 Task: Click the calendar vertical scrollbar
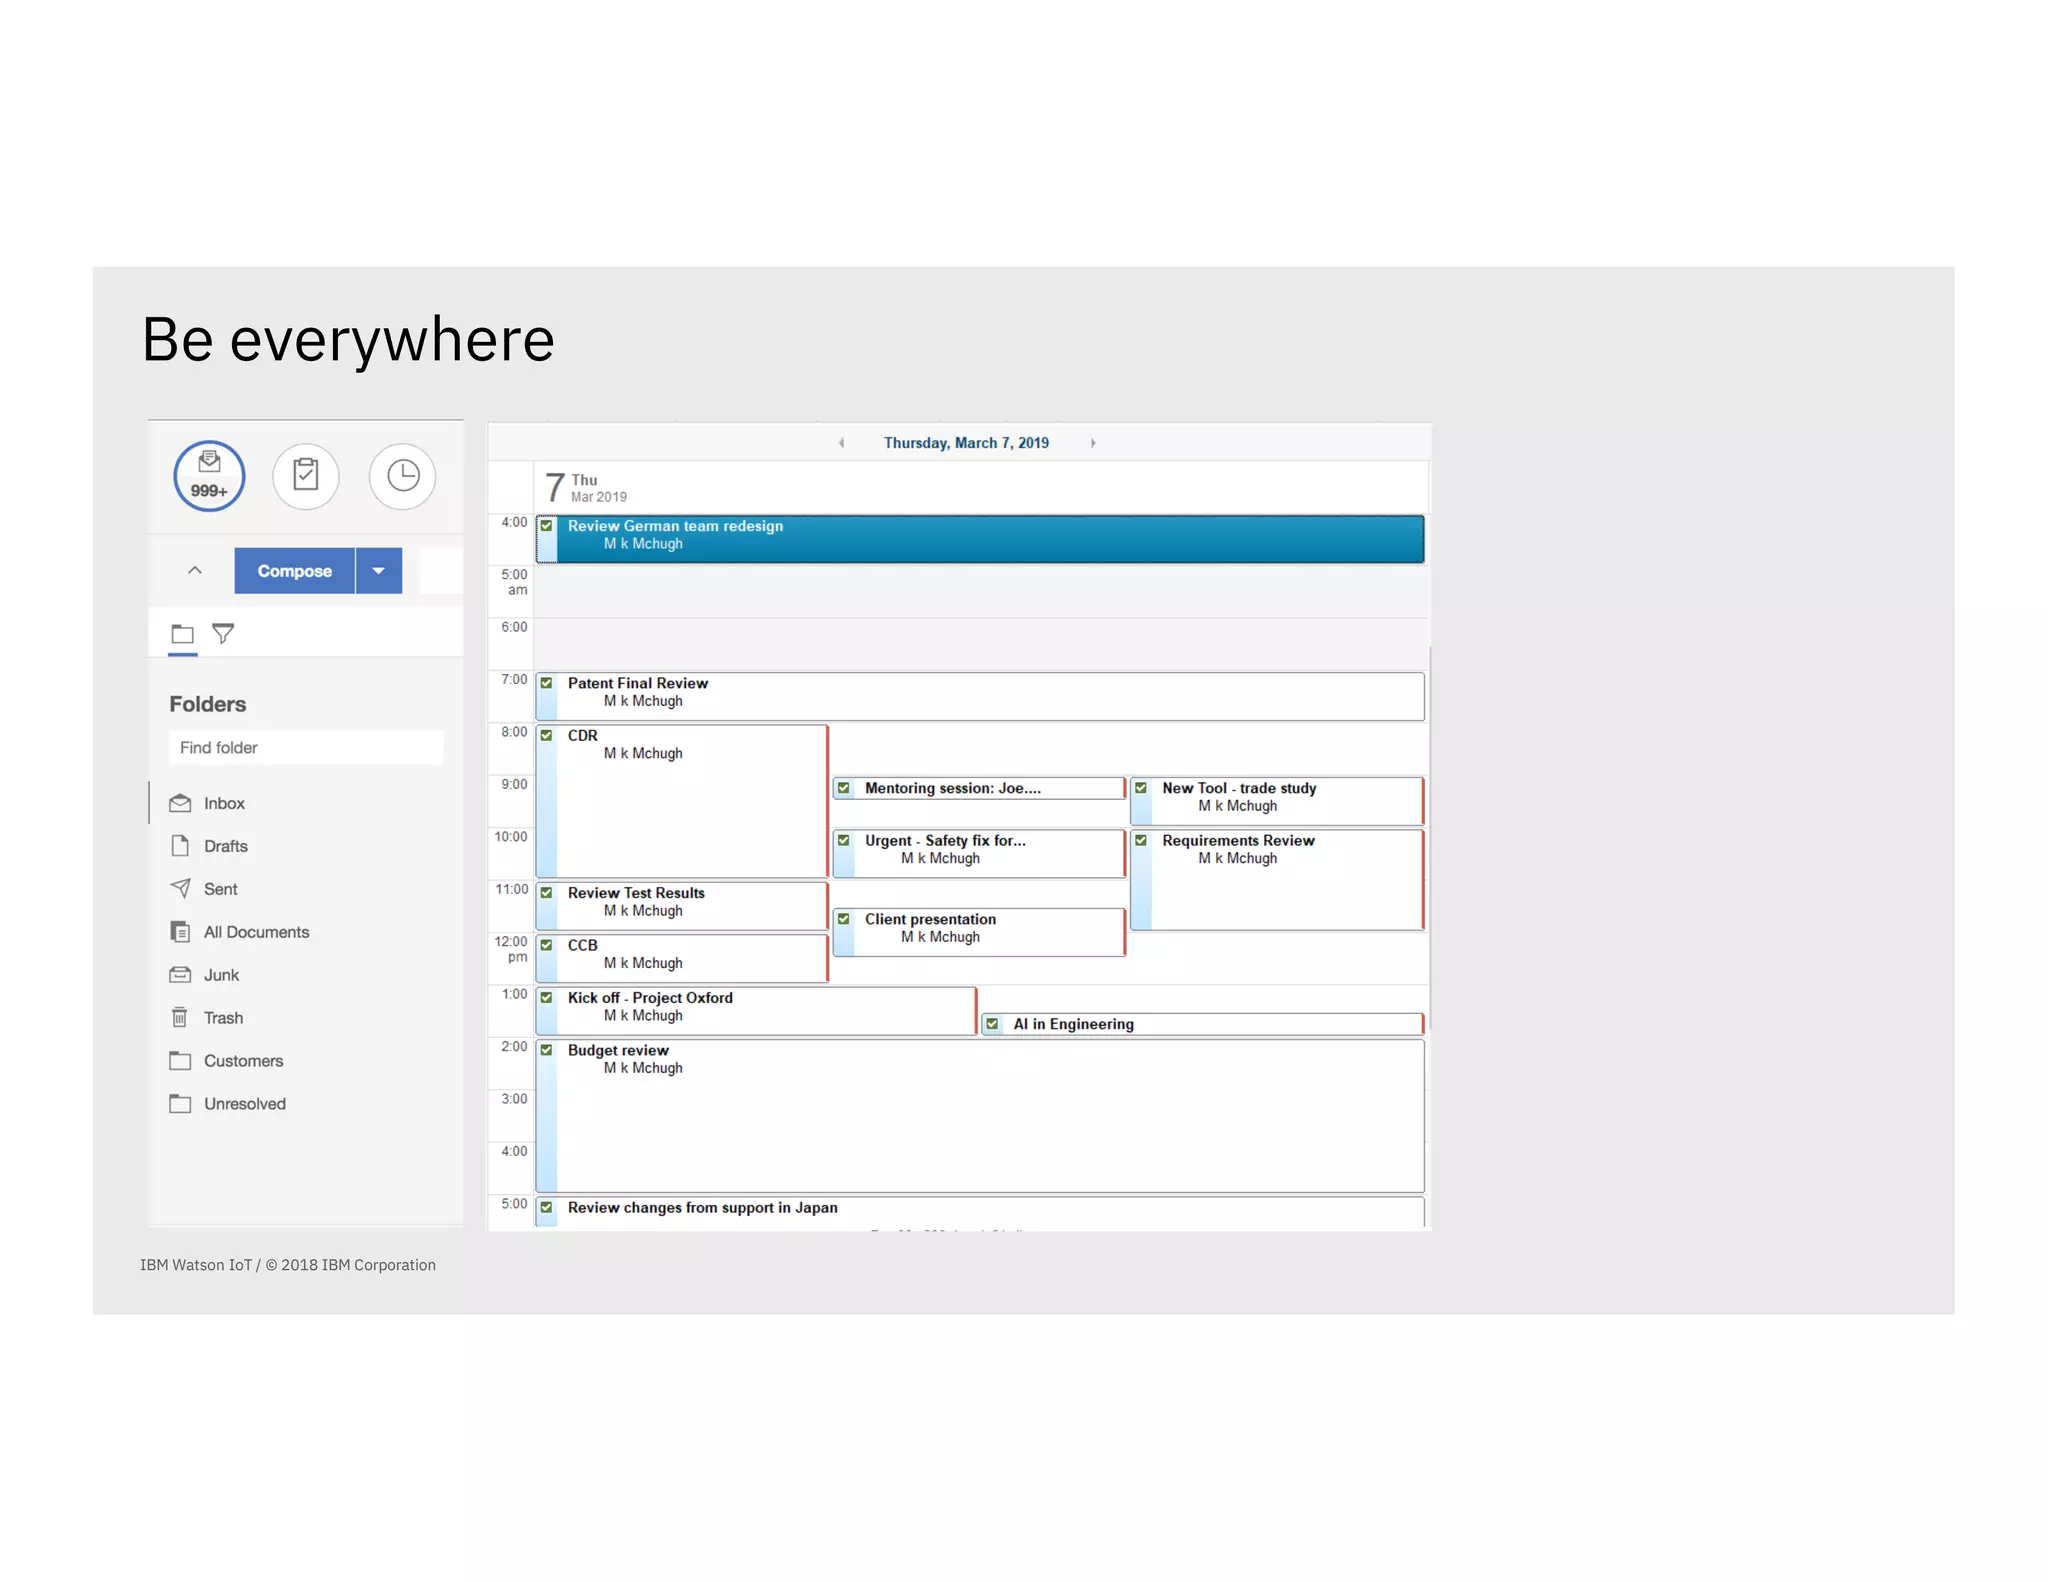1430,838
